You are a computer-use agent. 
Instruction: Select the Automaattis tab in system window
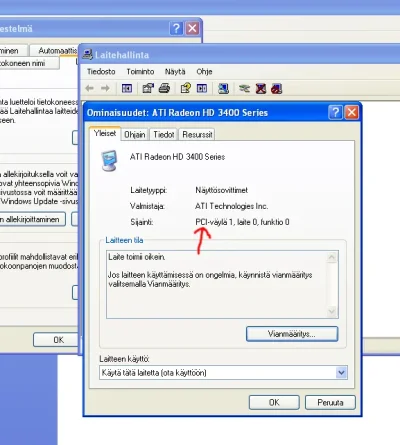coord(54,51)
